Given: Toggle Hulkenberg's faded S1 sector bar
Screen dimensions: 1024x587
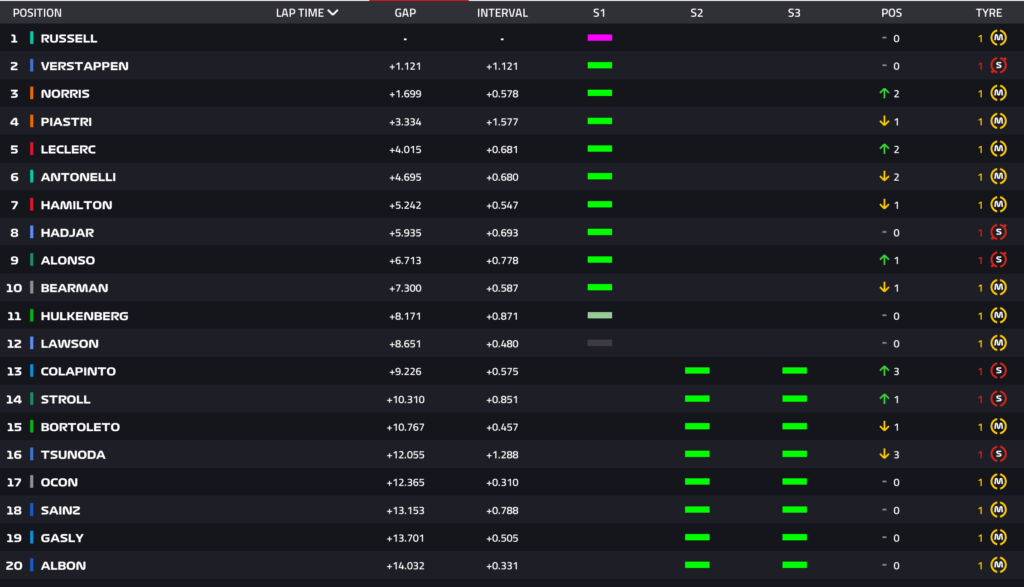Looking at the screenshot, I should (x=598, y=315).
